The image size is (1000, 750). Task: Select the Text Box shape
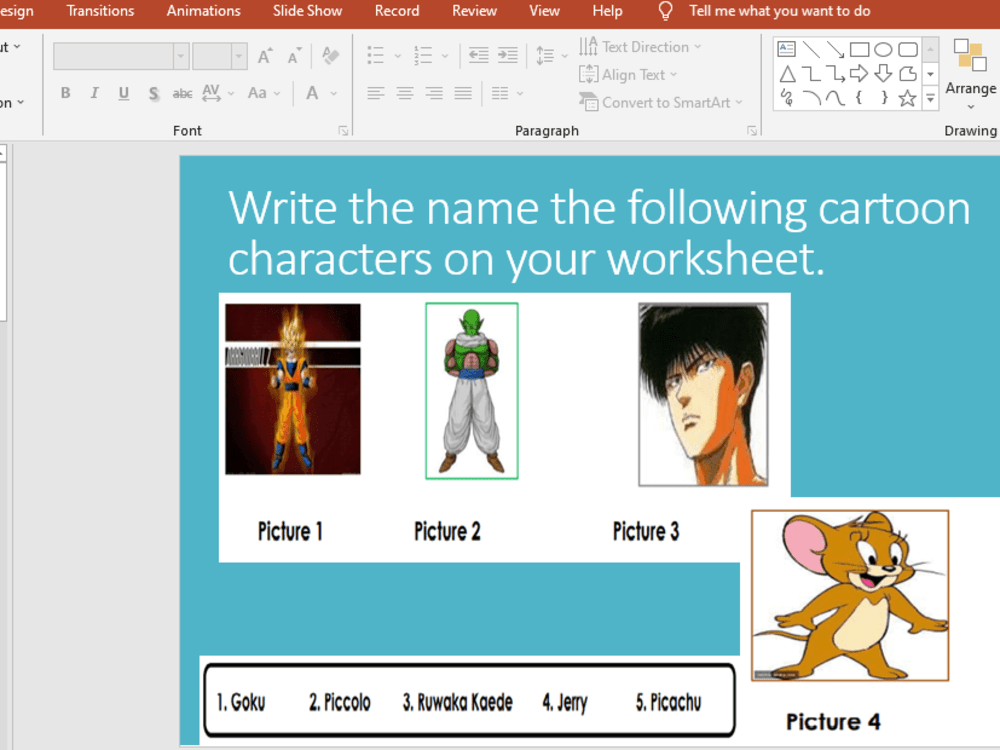(786, 49)
